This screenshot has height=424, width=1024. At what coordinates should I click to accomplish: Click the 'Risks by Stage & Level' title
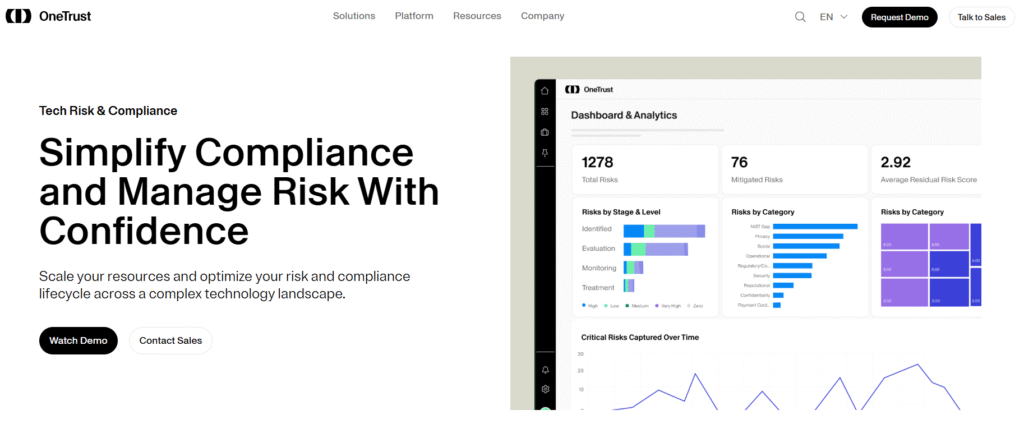point(621,212)
